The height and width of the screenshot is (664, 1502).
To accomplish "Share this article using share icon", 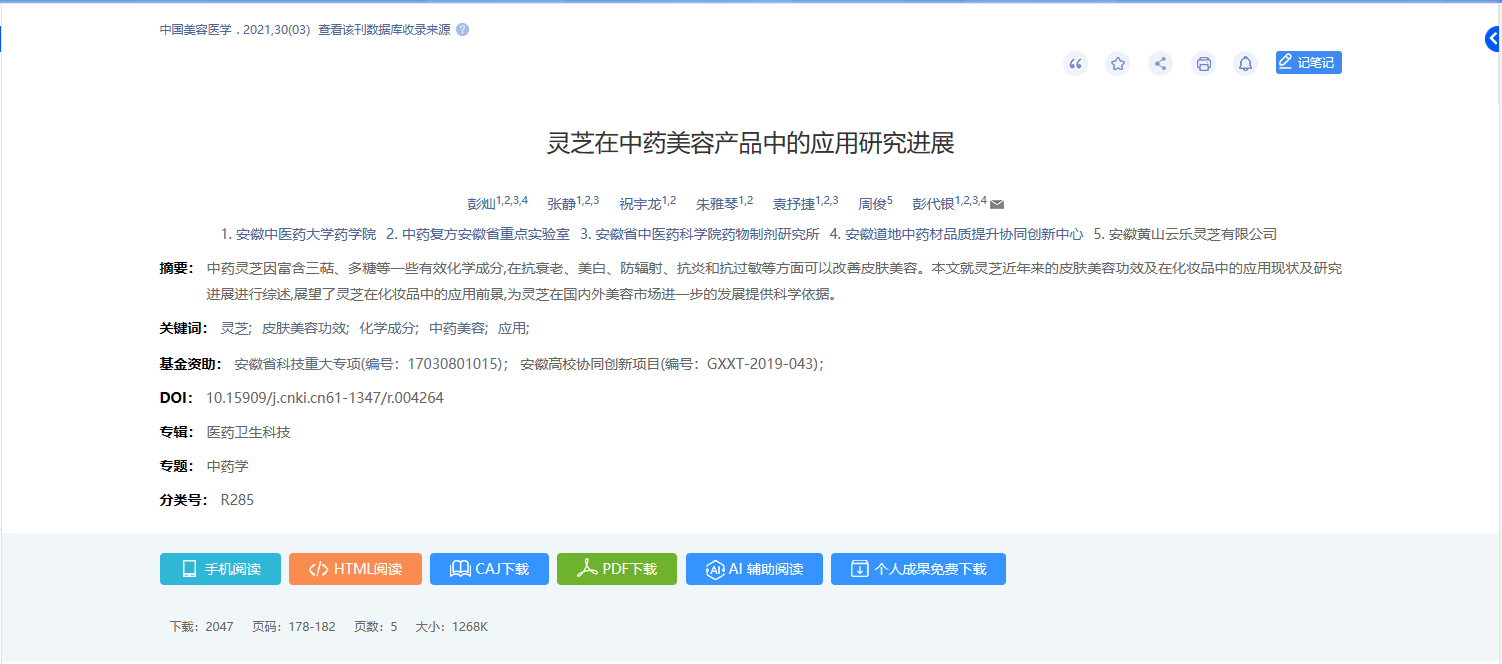I will 1160,63.
